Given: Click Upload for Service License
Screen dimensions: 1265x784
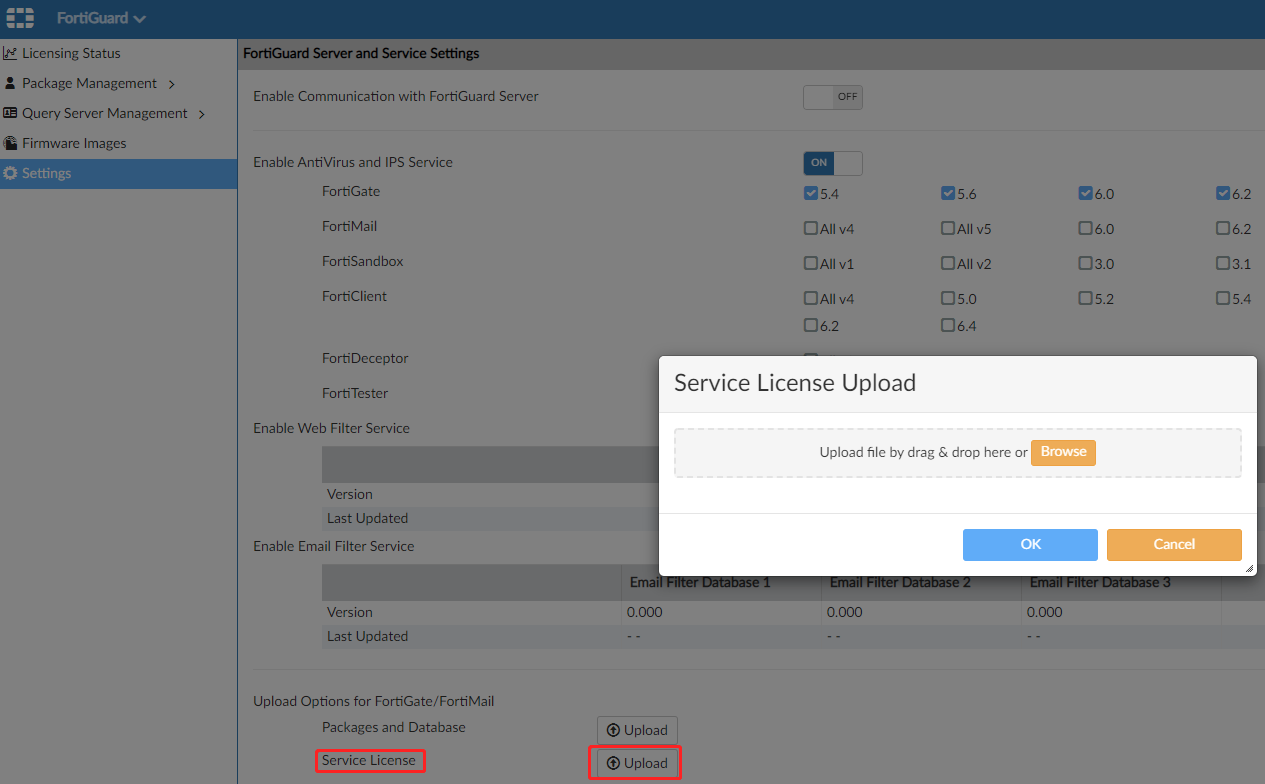Looking at the screenshot, I should pyautogui.click(x=637, y=763).
